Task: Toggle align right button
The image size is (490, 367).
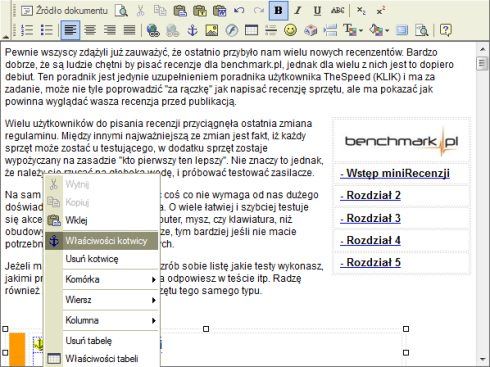Action: pyautogui.click(x=109, y=30)
